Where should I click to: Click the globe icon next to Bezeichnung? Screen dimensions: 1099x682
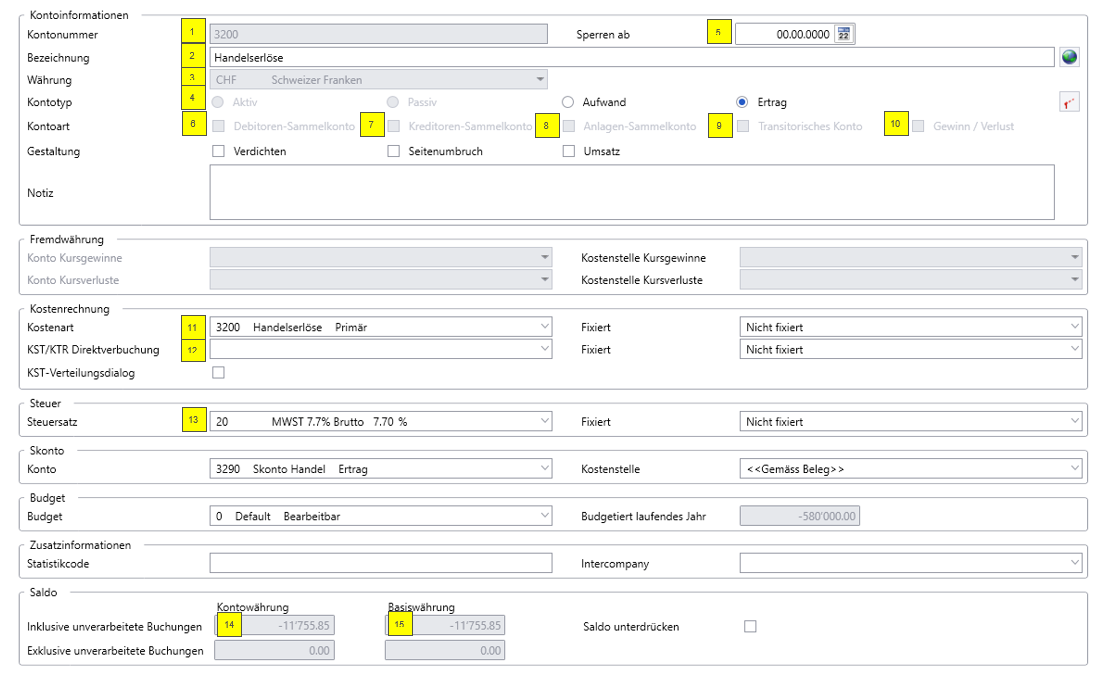pos(1069,57)
